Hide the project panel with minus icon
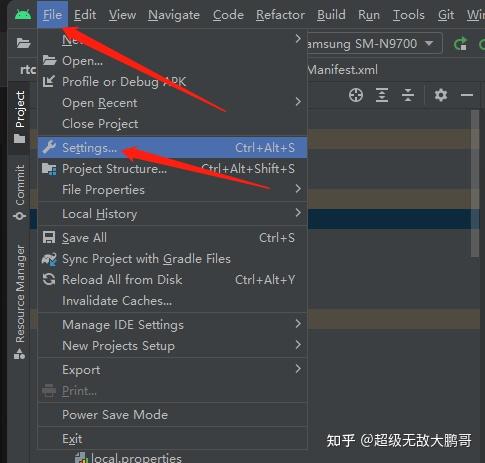The height and width of the screenshot is (463, 485). coord(467,95)
